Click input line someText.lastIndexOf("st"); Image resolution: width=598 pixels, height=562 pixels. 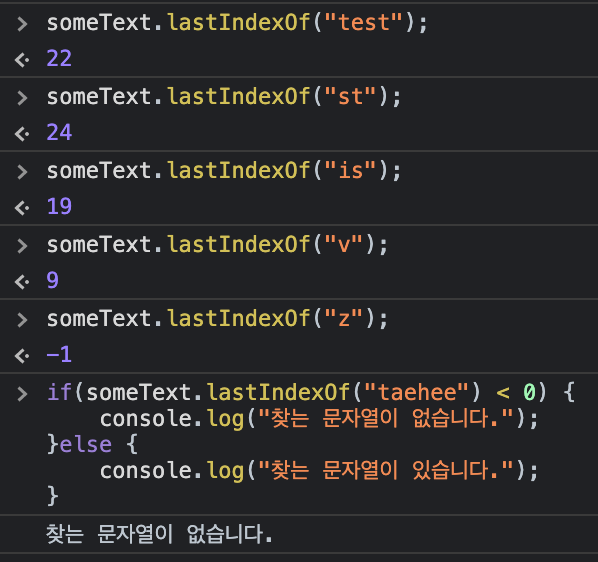click(x=223, y=96)
